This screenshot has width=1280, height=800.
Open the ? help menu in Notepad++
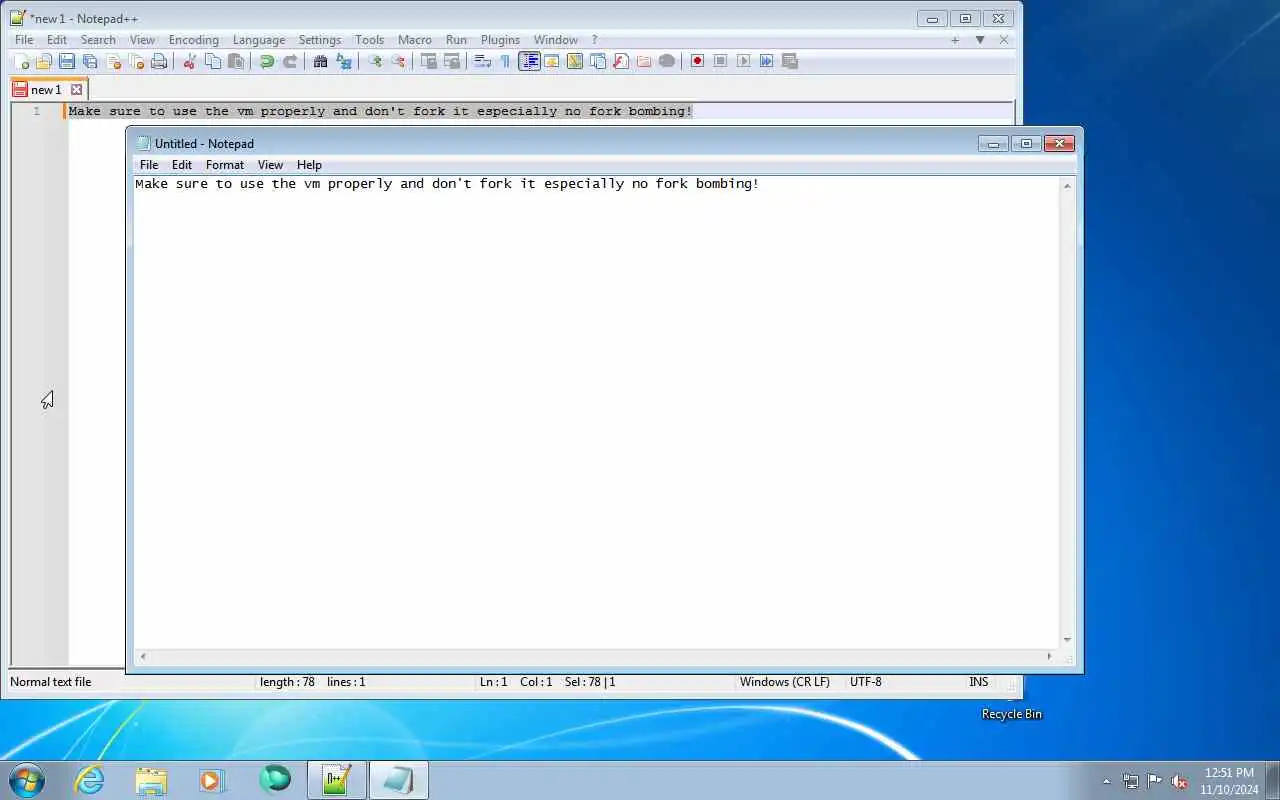(x=594, y=40)
